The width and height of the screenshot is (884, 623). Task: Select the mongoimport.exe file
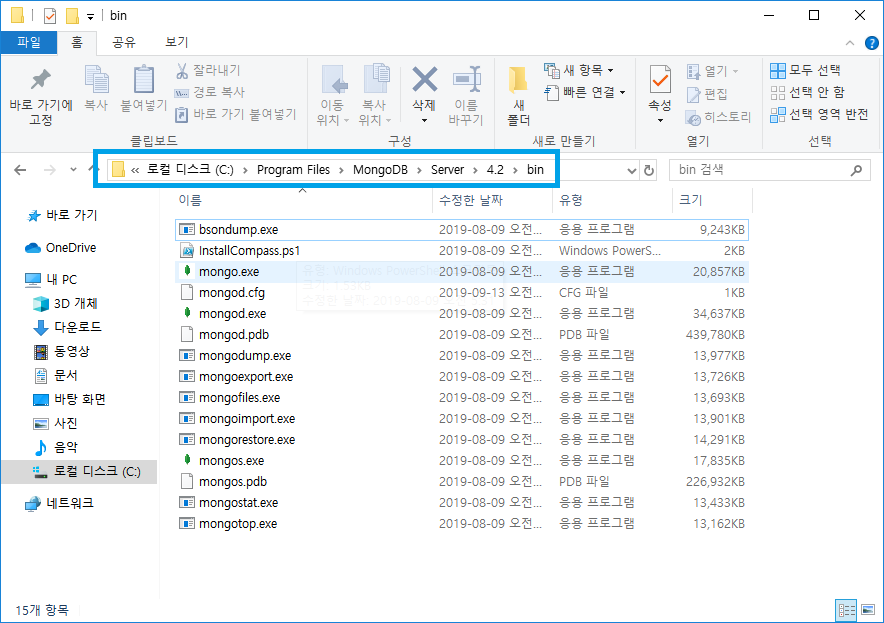click(462, 418)
